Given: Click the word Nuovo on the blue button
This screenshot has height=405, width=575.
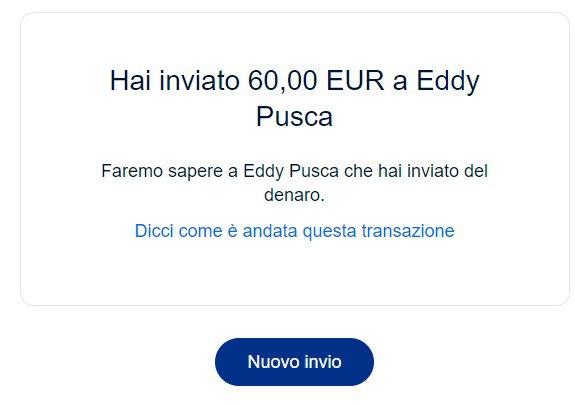Looking at the screenshot, I should point(274,362).
